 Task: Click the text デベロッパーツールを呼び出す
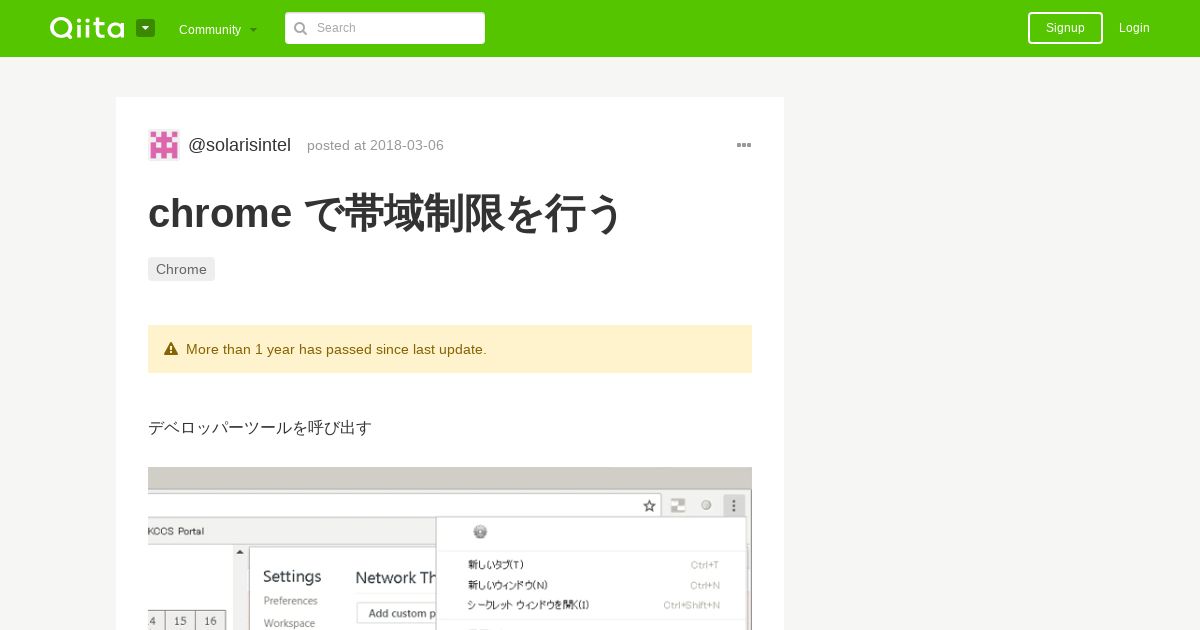pos(260,428)
